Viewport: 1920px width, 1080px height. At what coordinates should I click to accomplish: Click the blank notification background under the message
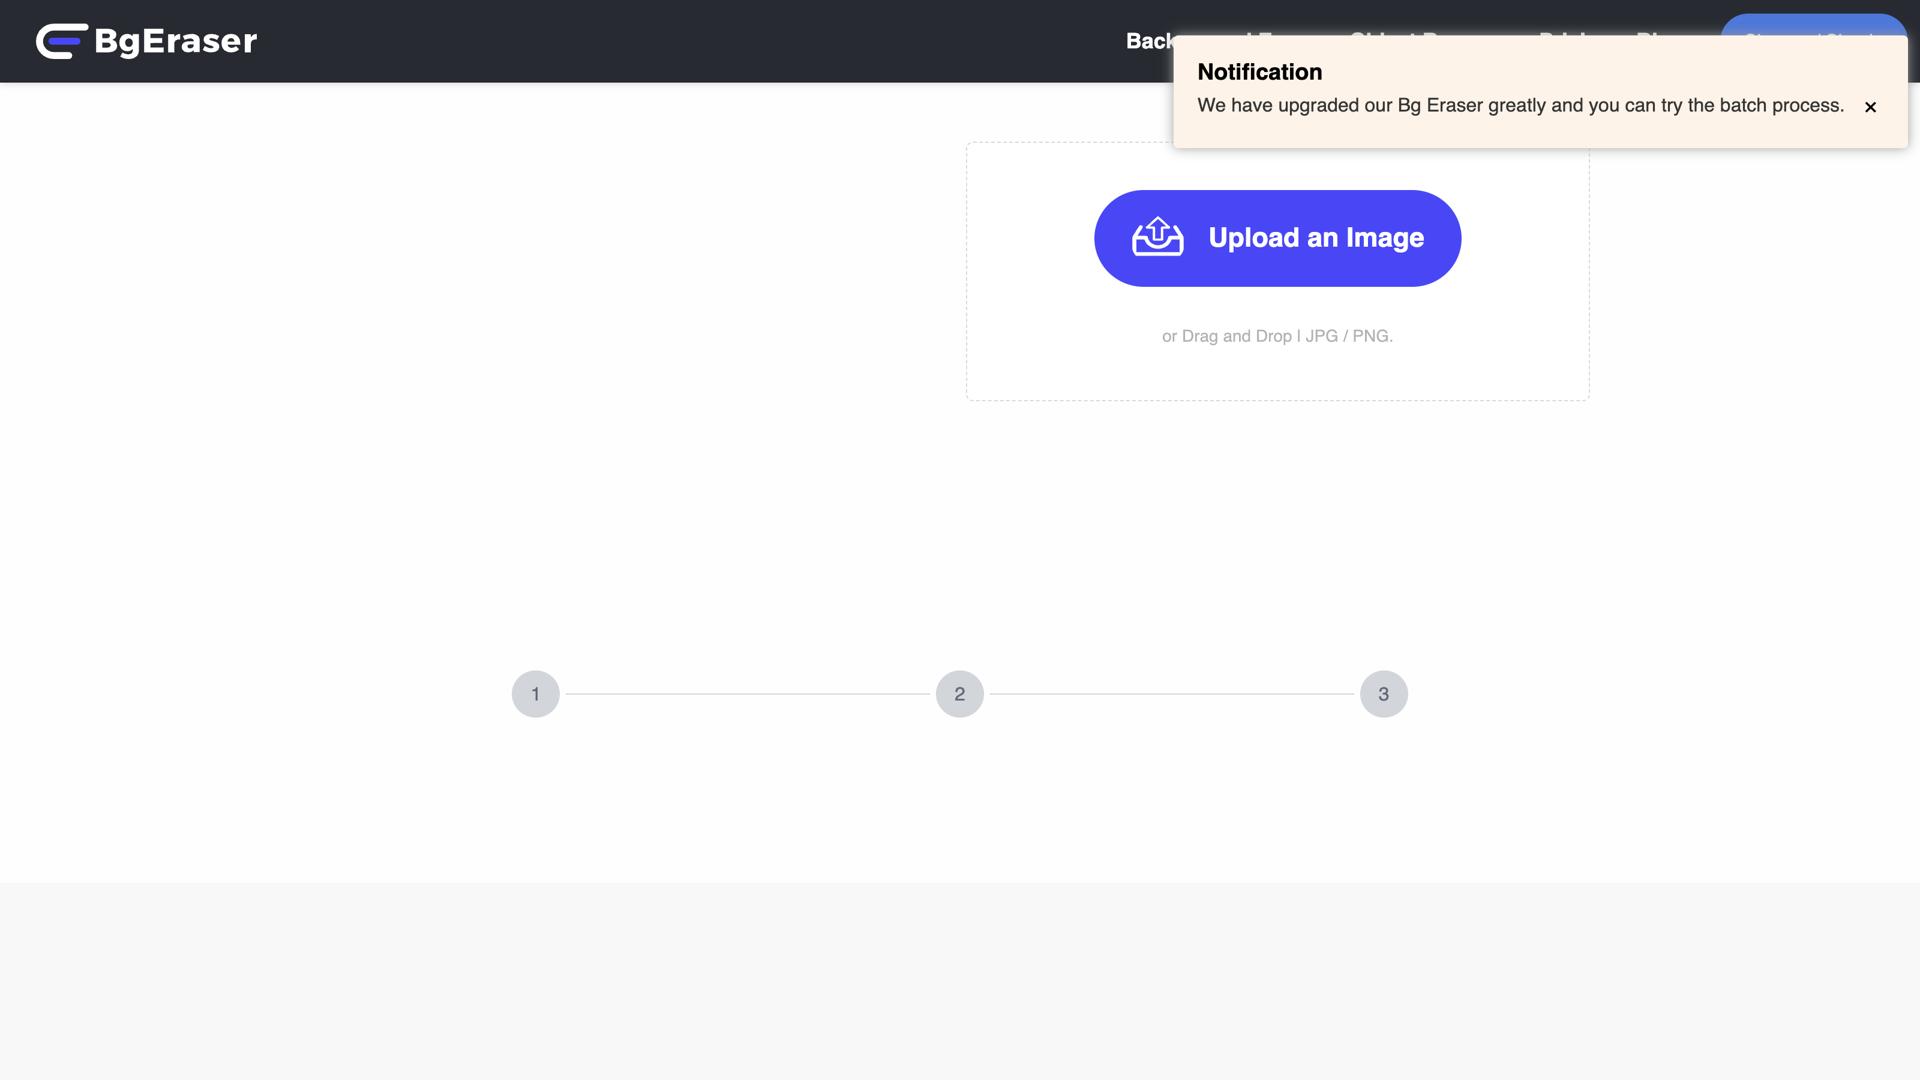1540,134
